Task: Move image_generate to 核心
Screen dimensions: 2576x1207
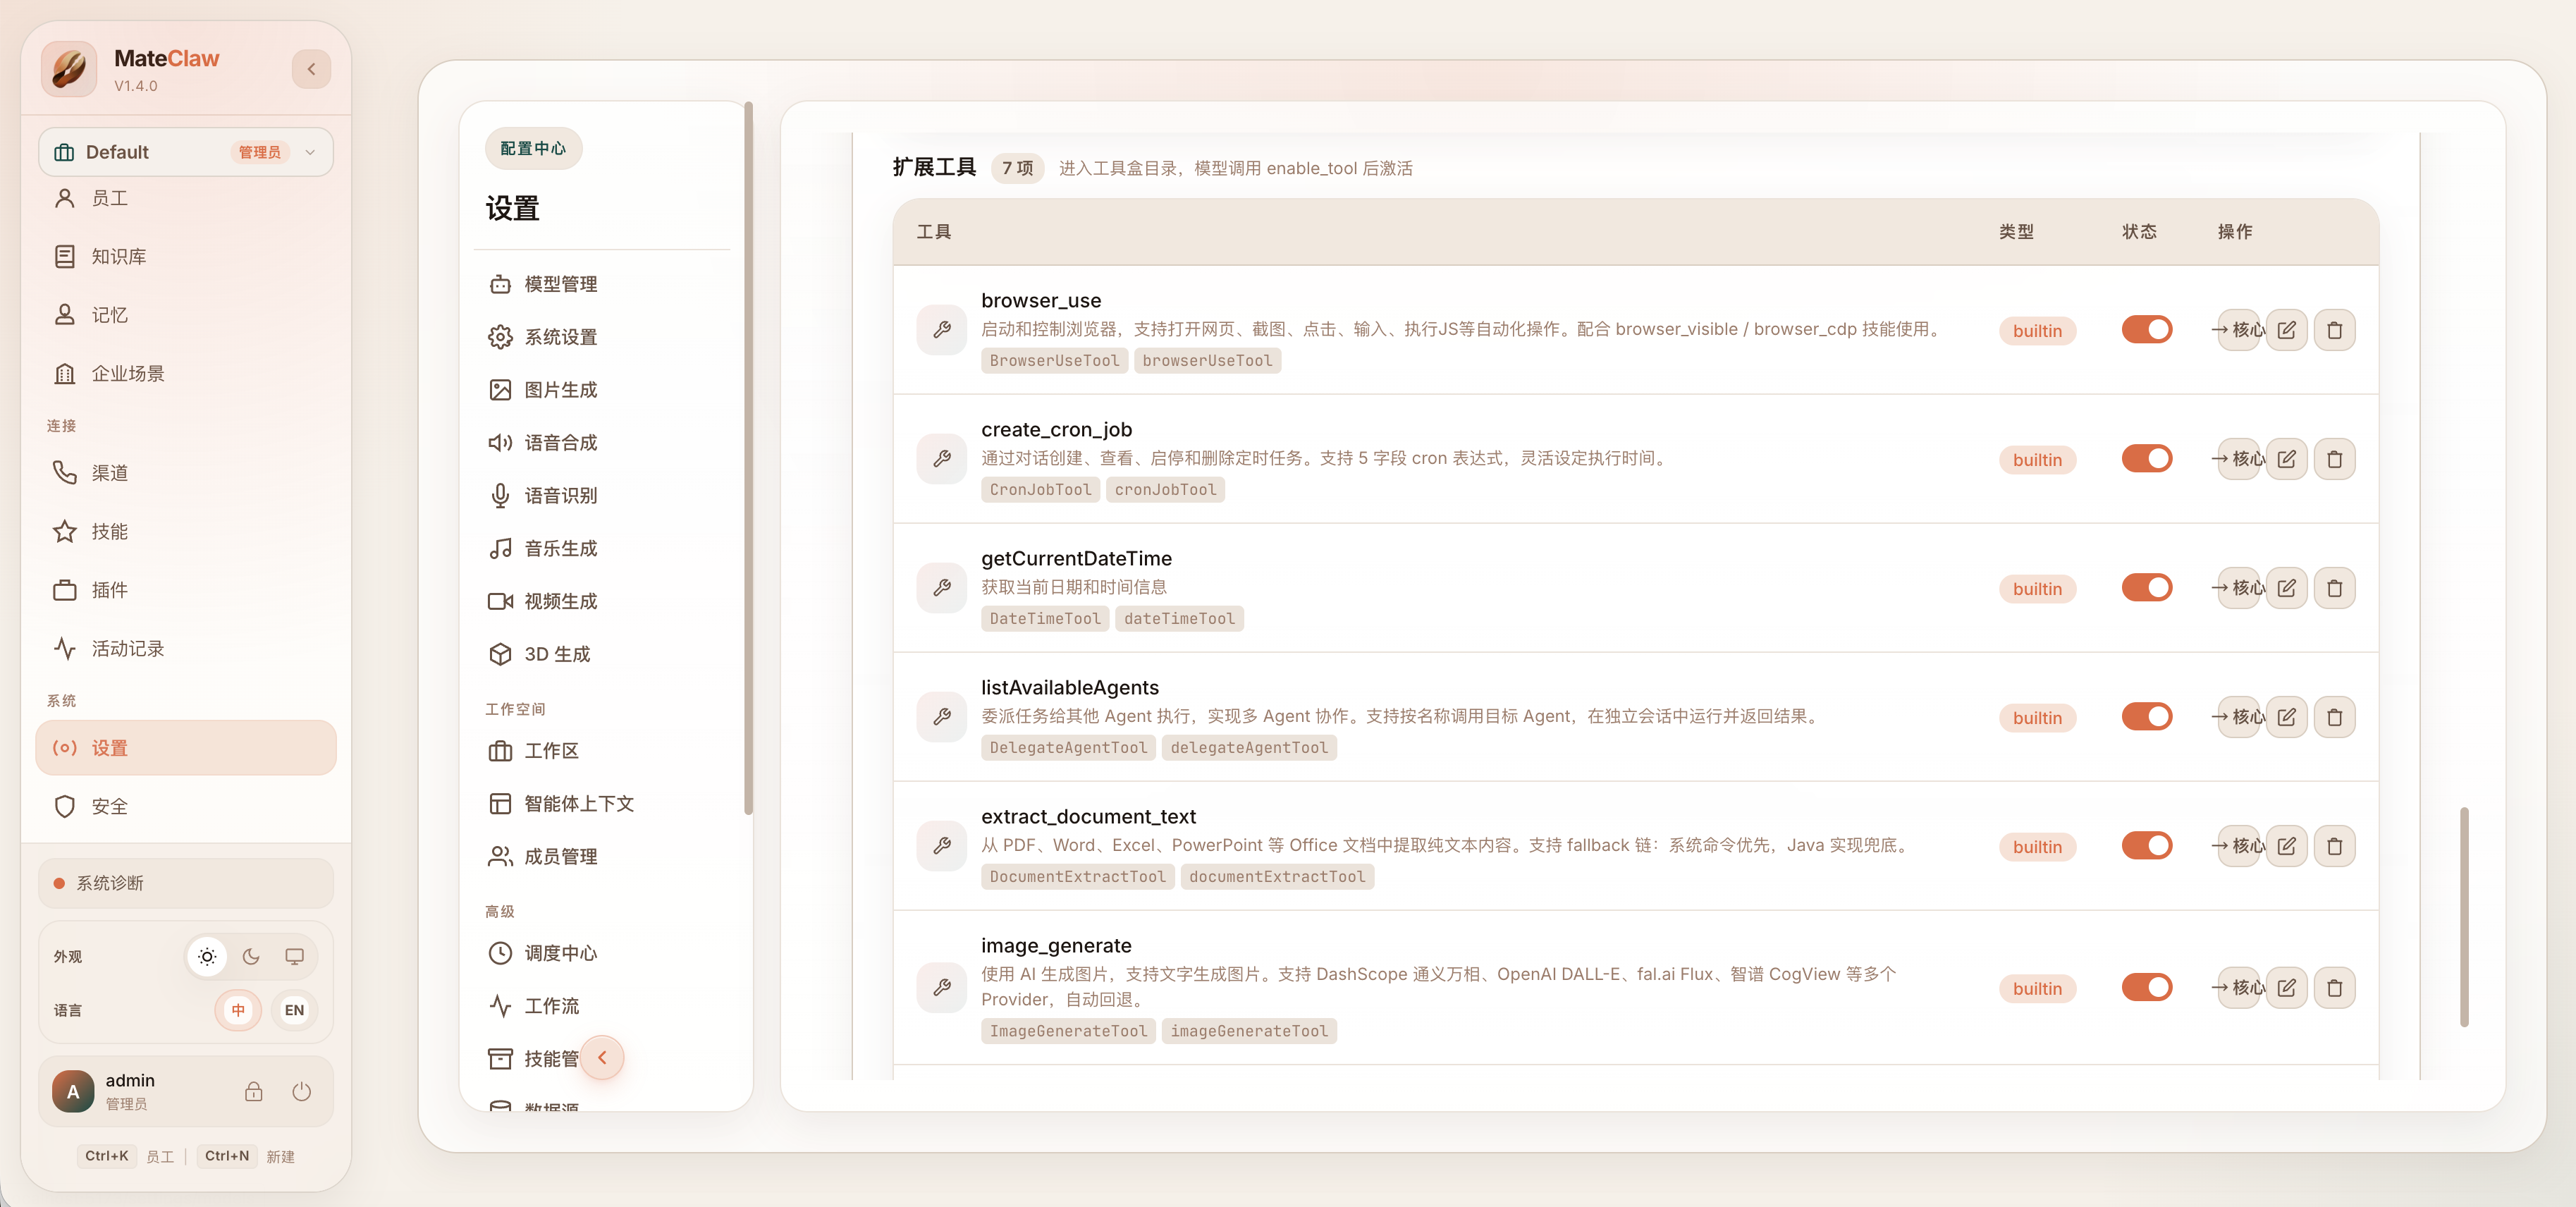Action: [x=2238, y=988]
